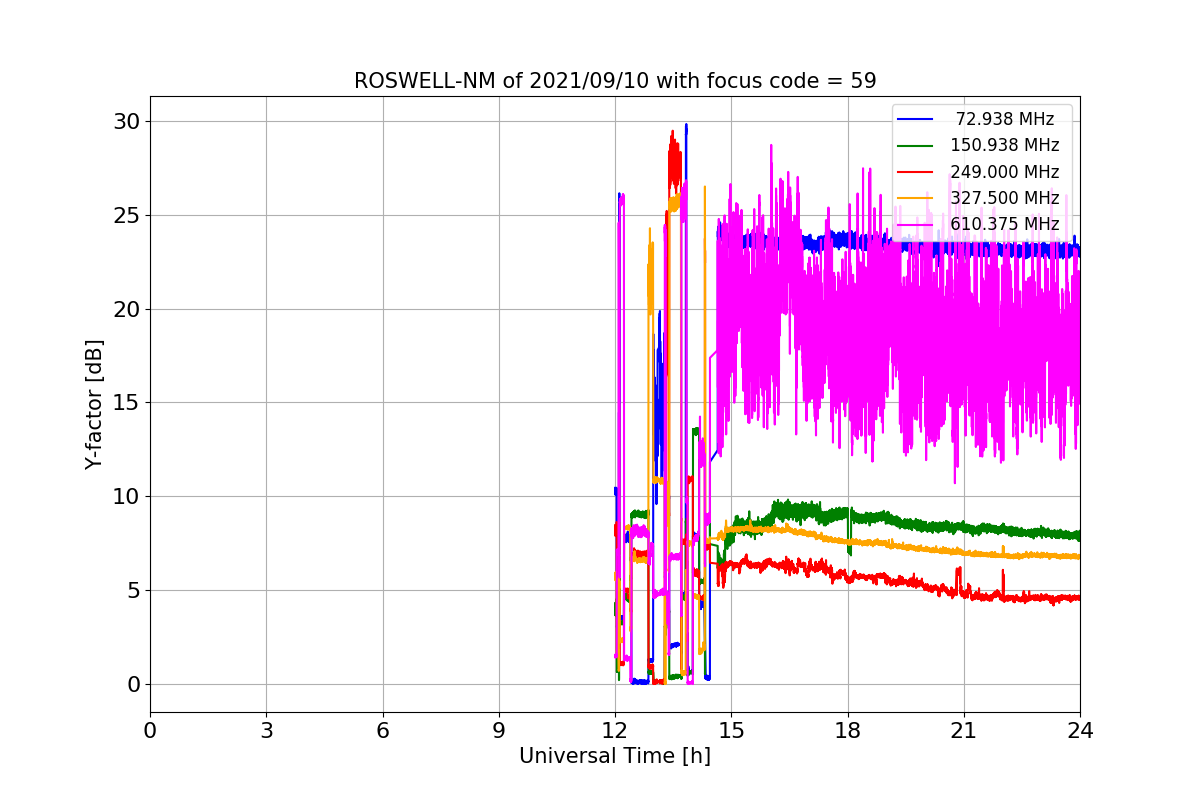Click the x-axis tick label 3

click(x=266, y=730)
